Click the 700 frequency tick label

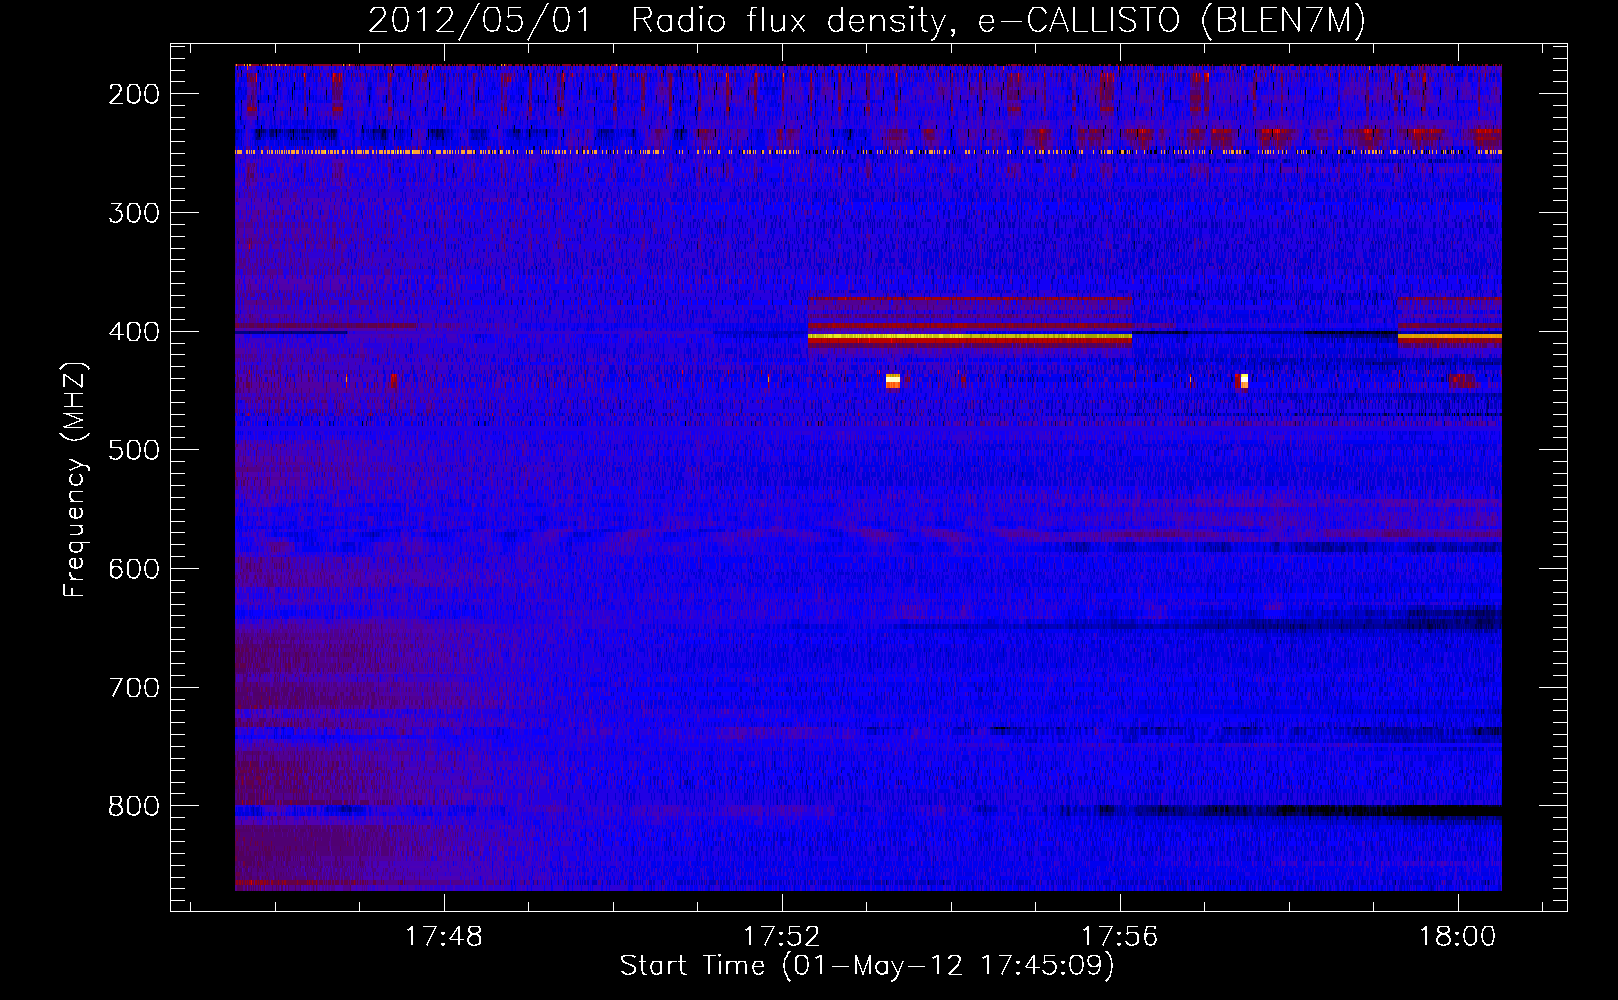133,688
